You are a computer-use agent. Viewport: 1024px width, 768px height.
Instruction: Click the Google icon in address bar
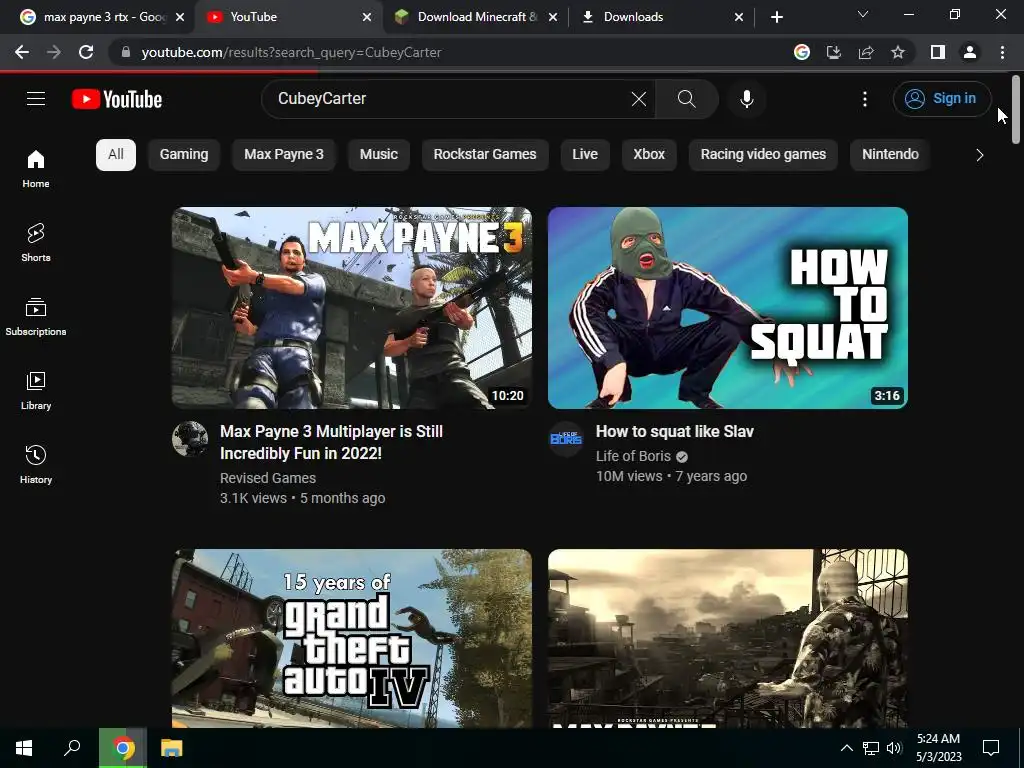pyautogui.click(x=802, y=52)
